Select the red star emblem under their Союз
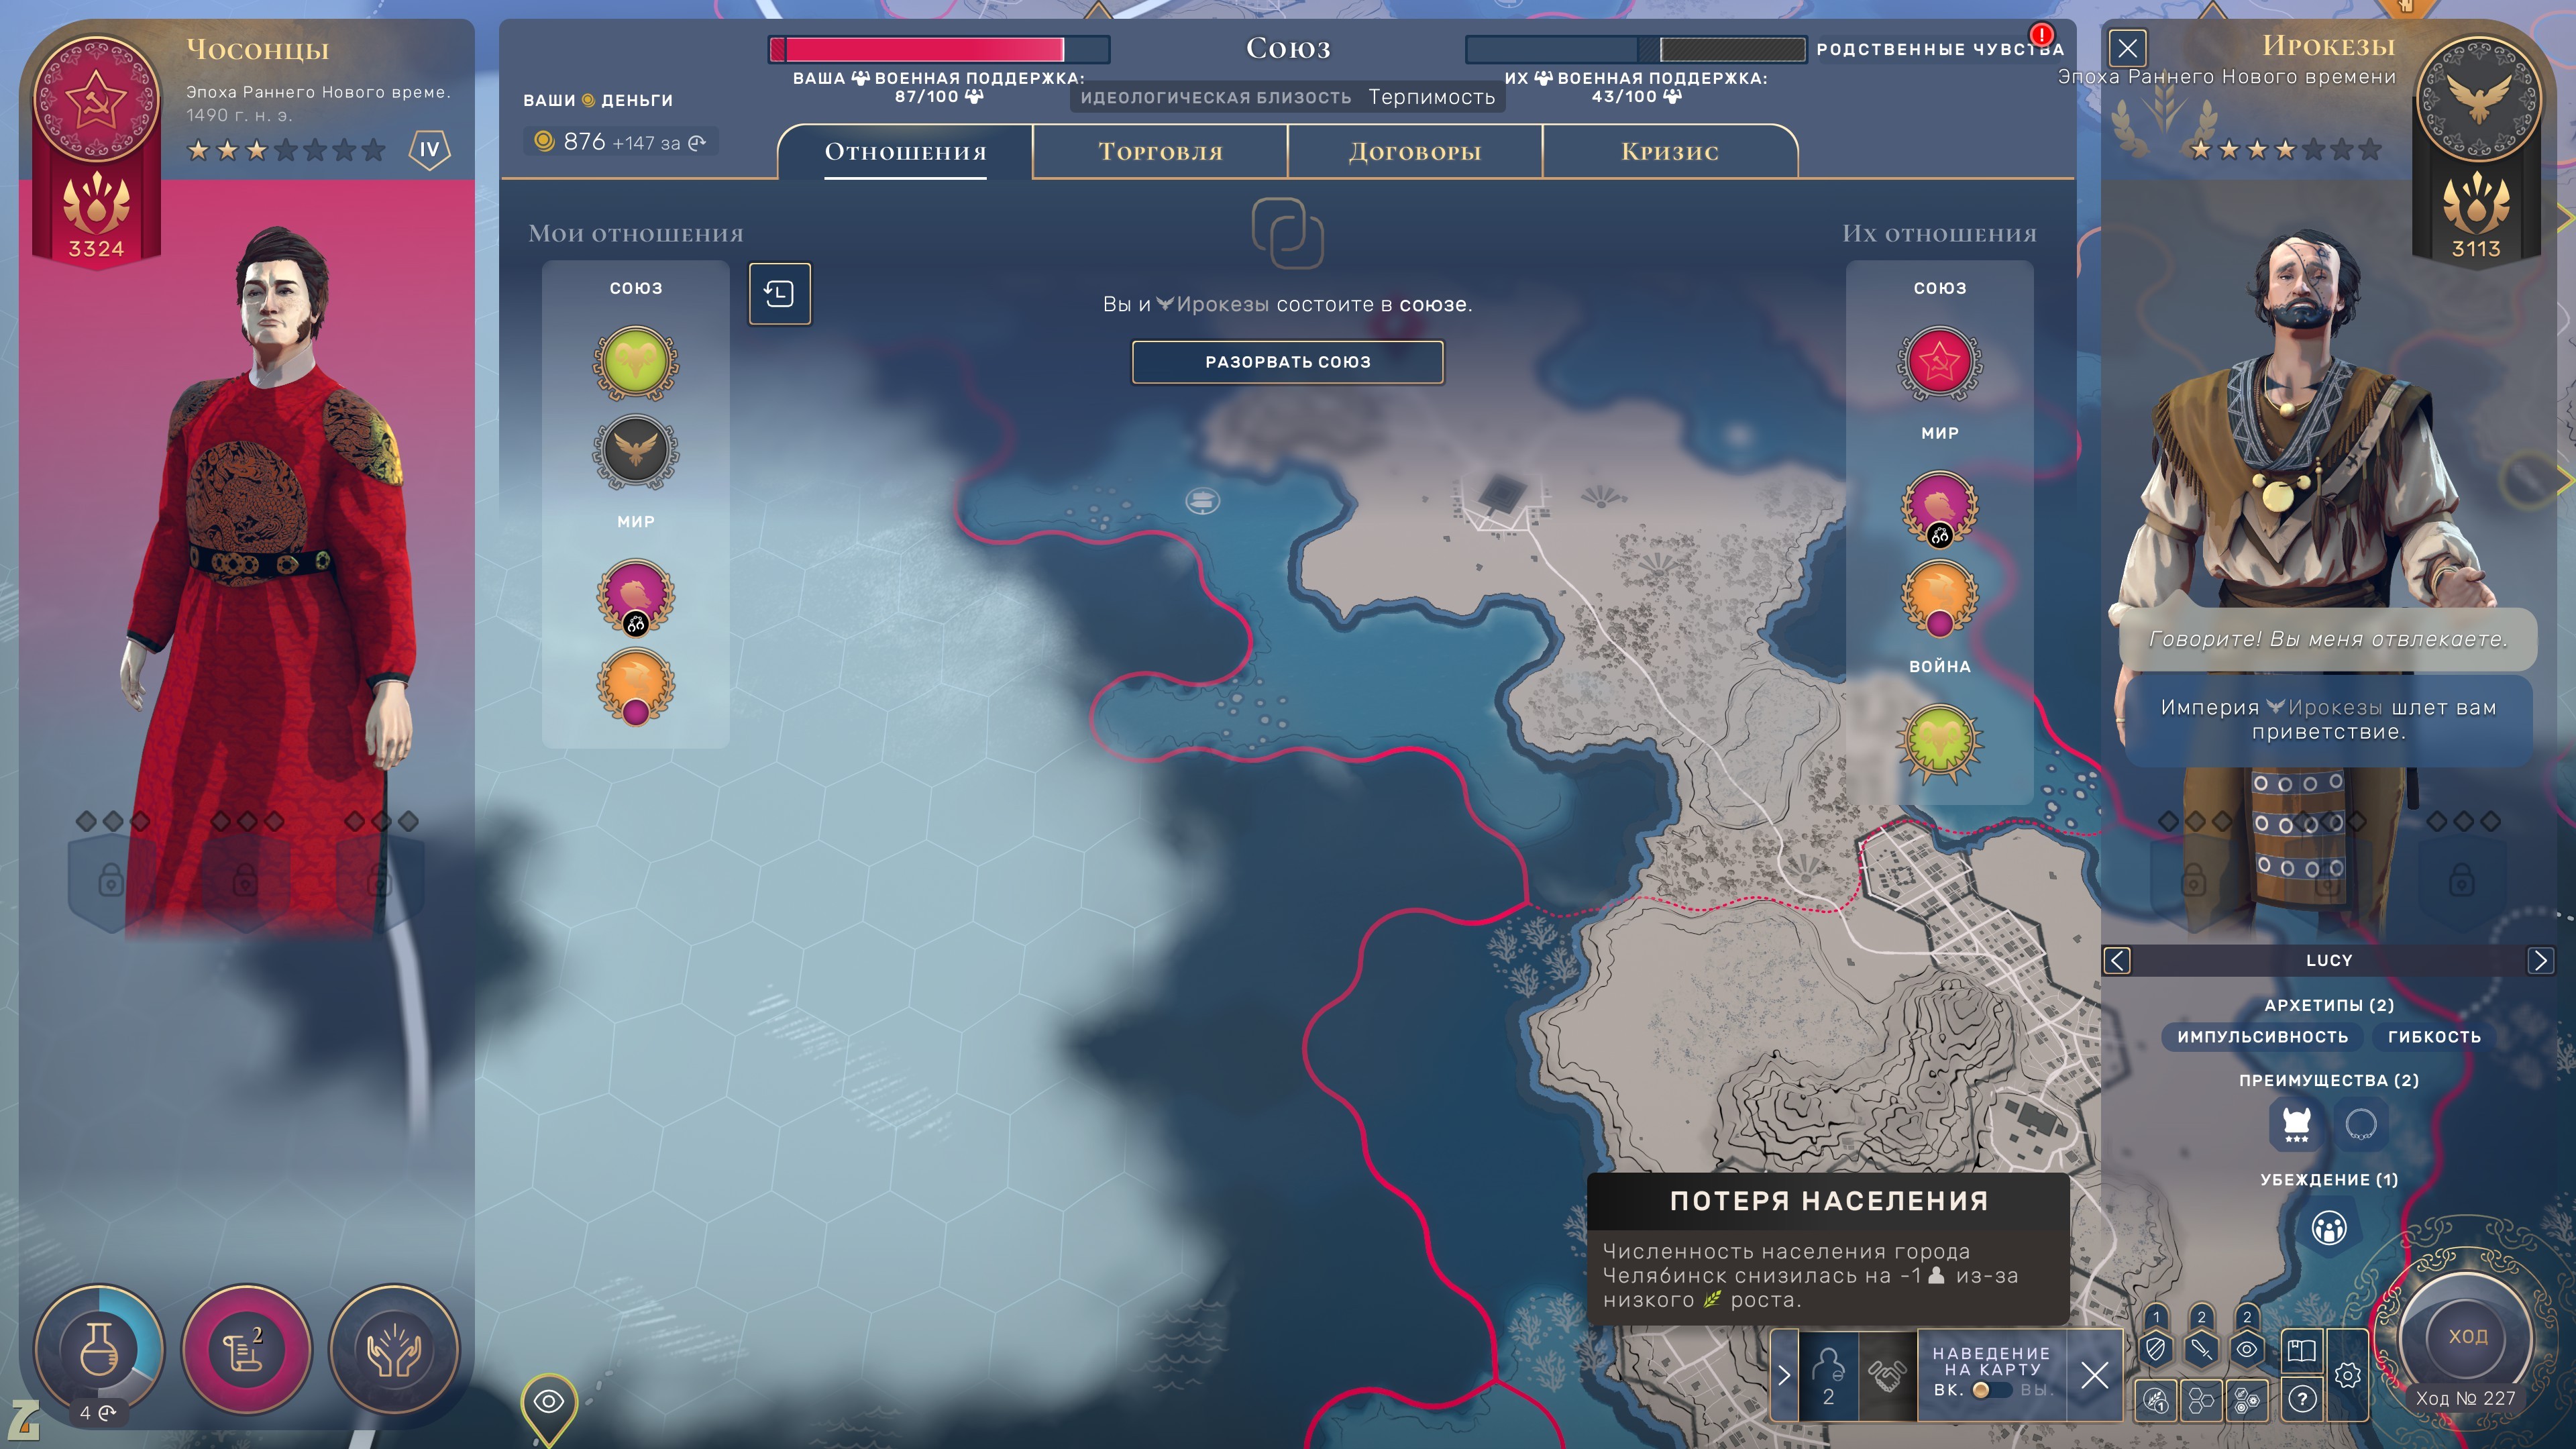The height and width of the screenshot is (1449, 2576). tap(1939, 362)
